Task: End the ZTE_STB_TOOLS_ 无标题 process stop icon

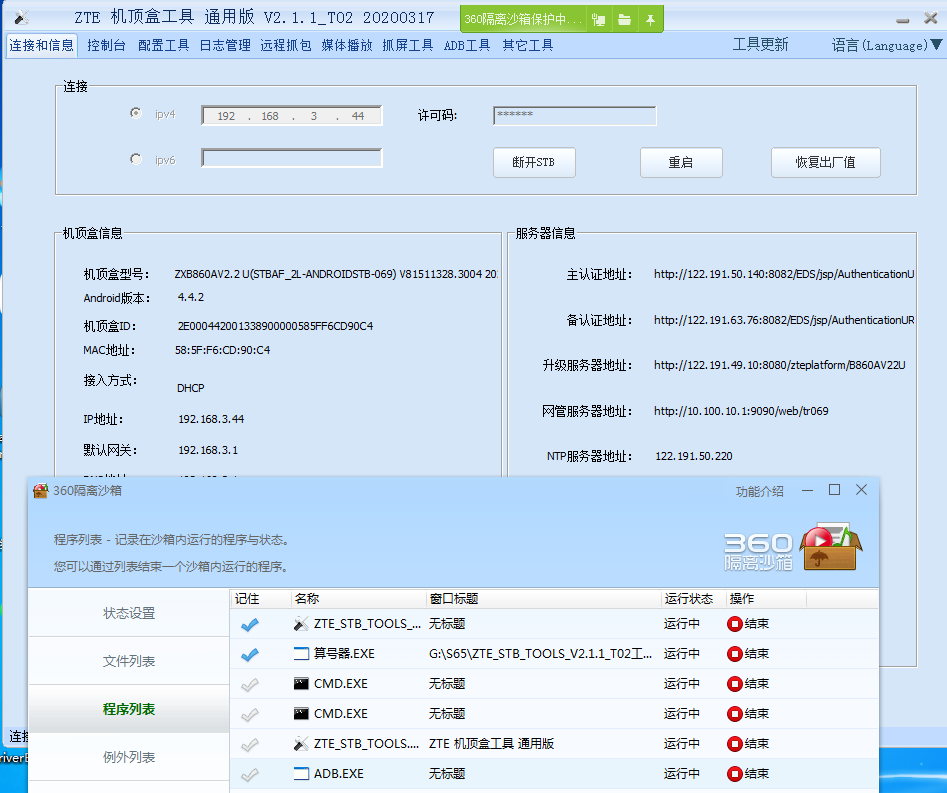Action: (x=734, y=624)
